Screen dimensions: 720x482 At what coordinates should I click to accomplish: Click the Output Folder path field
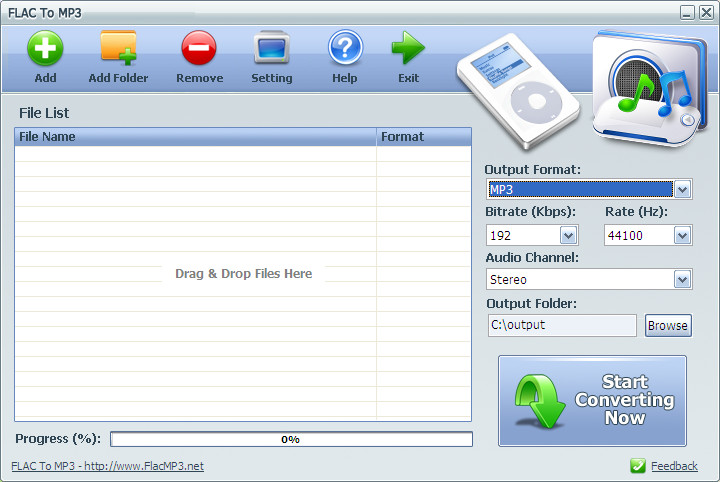562,325
